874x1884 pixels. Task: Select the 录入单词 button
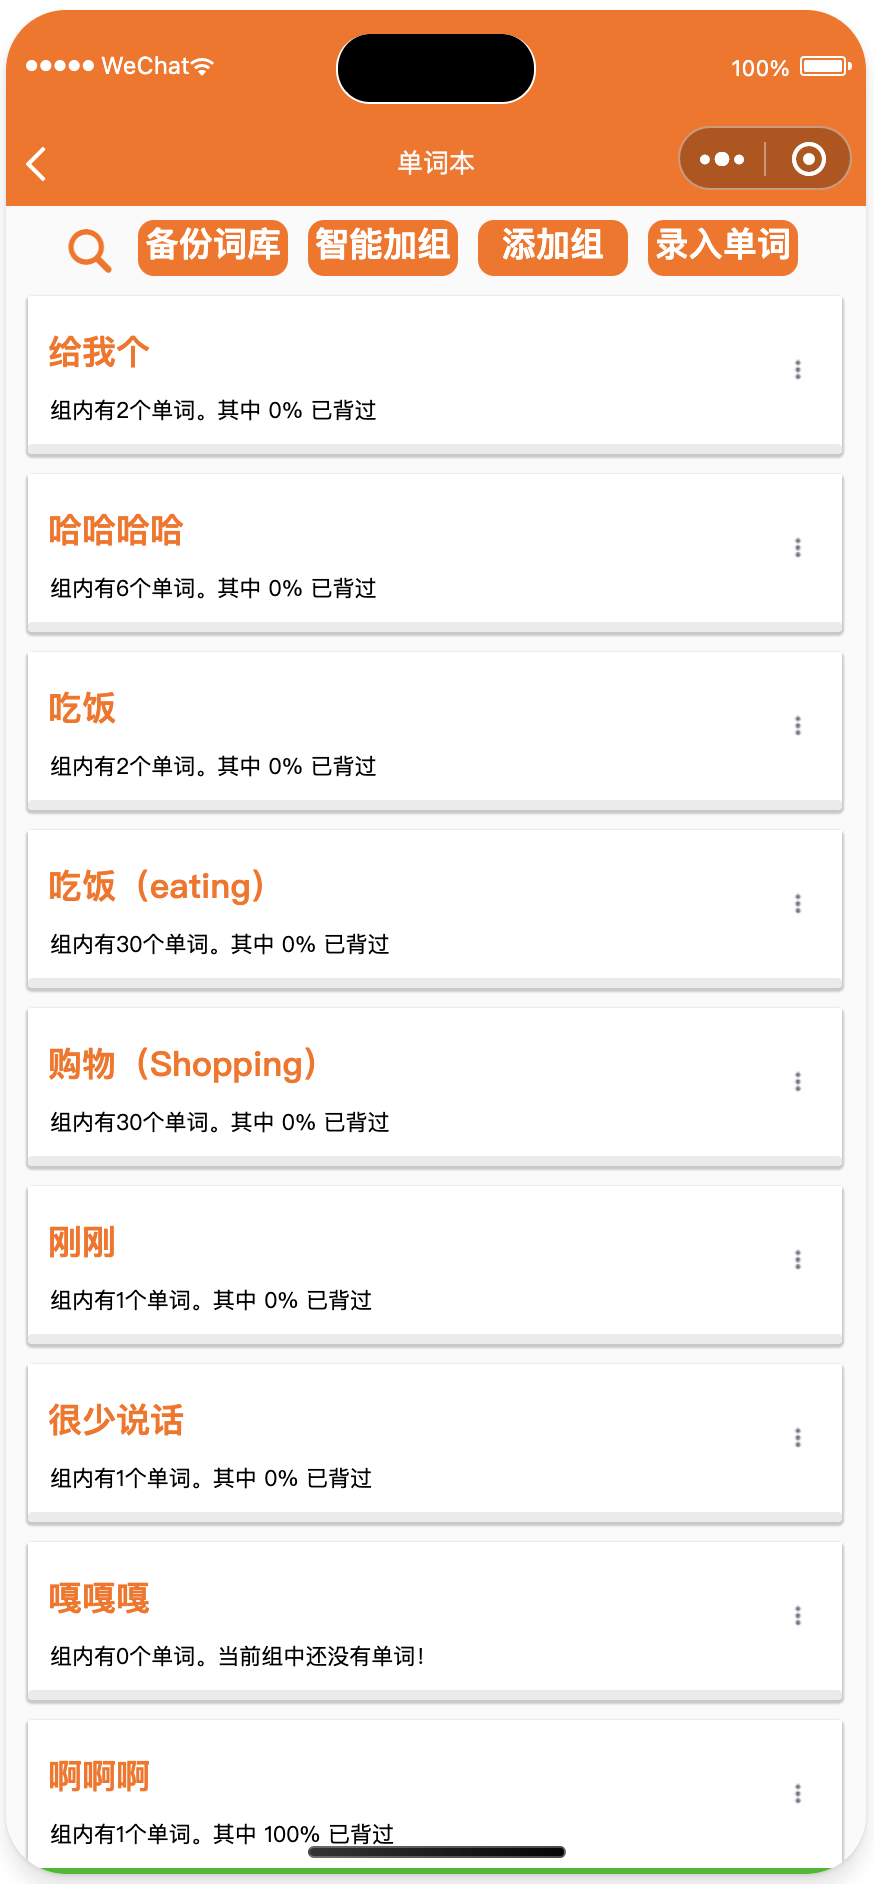(723, 247)
